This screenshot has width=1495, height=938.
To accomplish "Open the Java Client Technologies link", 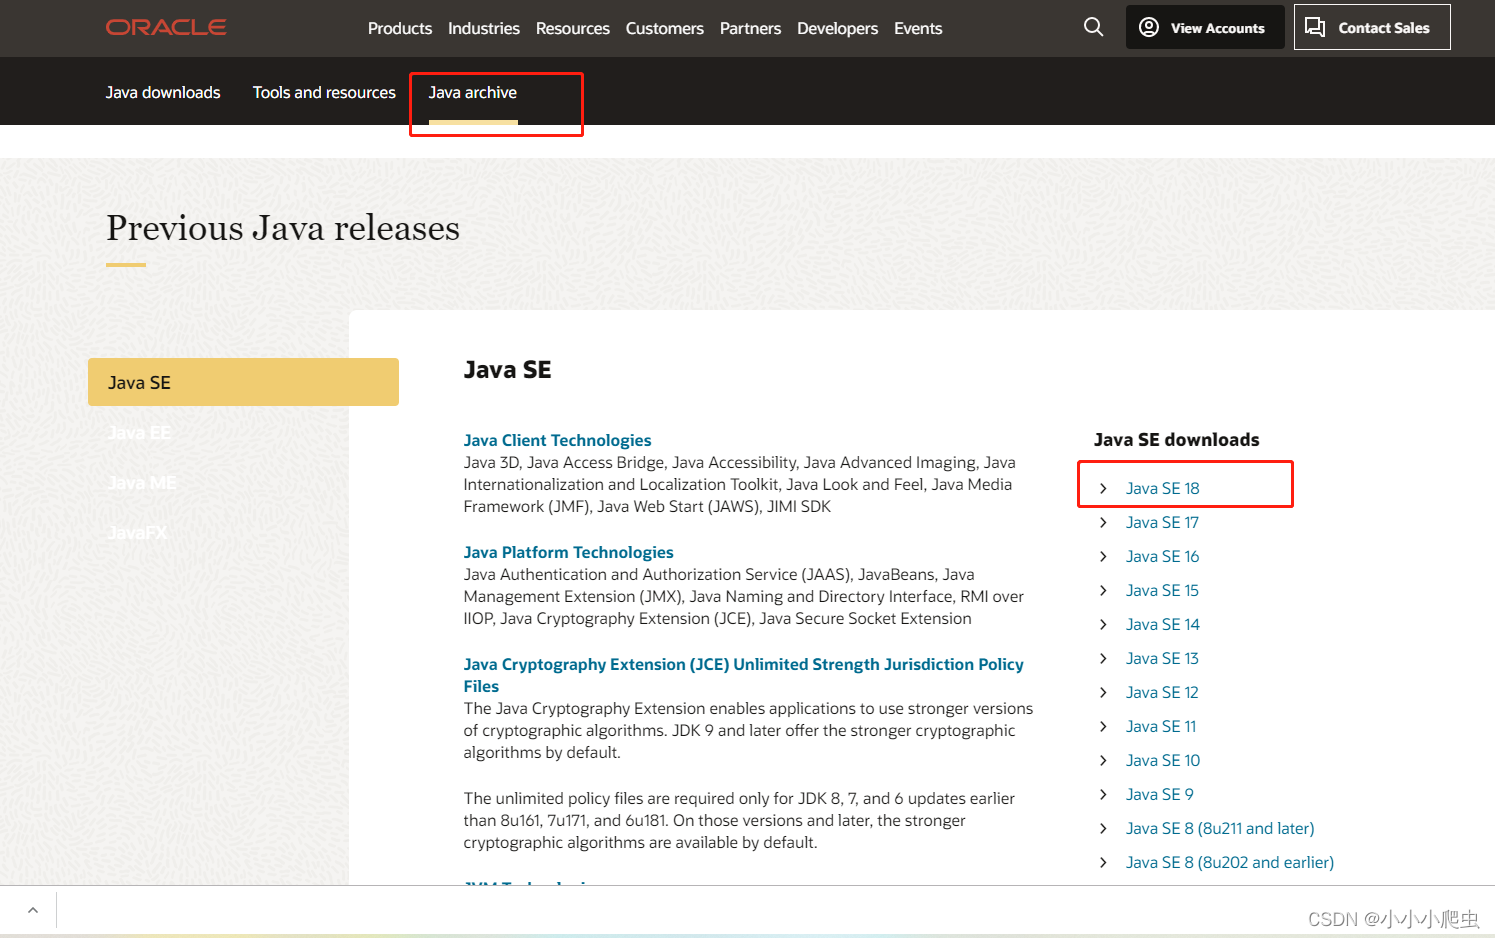I will 557,440.
